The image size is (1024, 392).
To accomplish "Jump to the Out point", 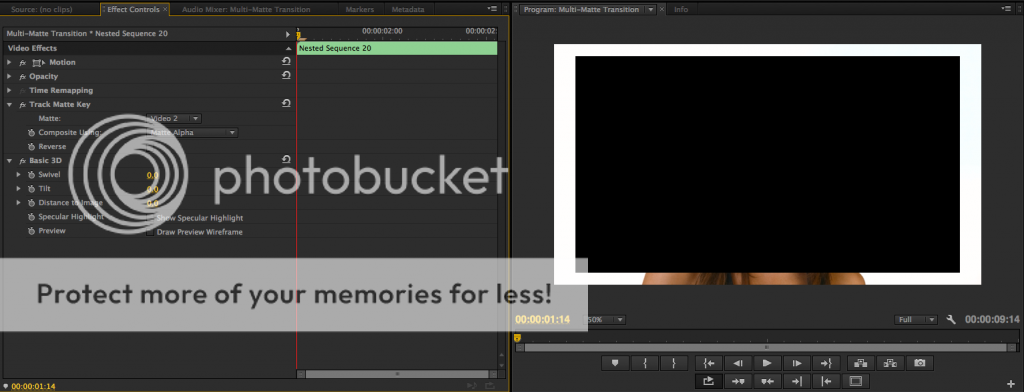I will coord(825,363).
